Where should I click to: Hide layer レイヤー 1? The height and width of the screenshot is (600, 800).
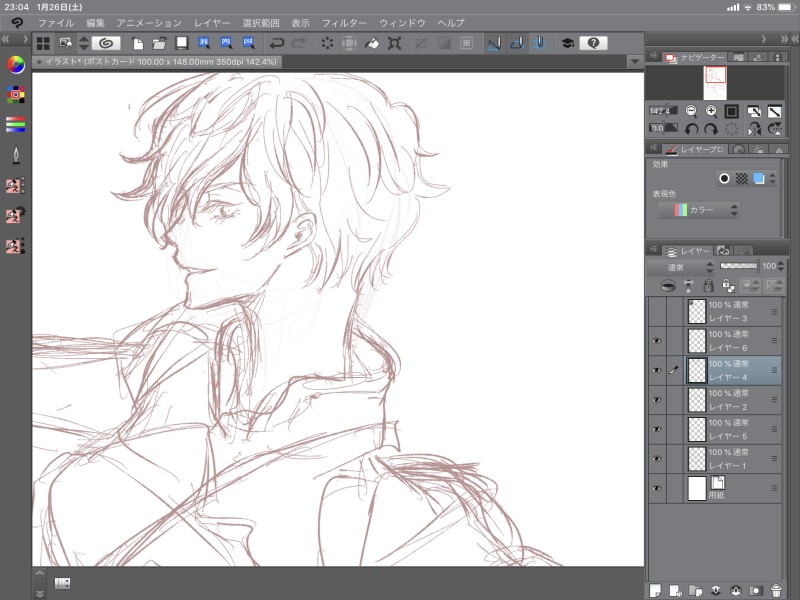(657, 459)
